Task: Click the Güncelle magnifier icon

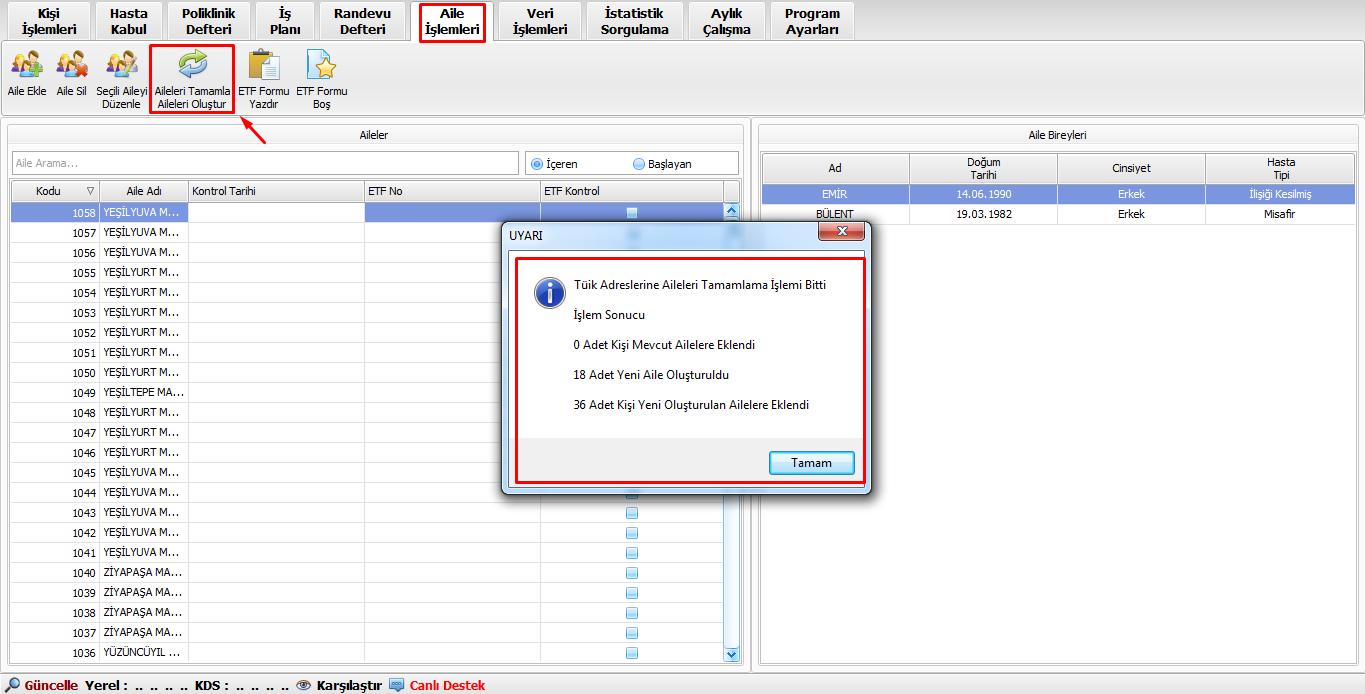Action: click(13, 685)
